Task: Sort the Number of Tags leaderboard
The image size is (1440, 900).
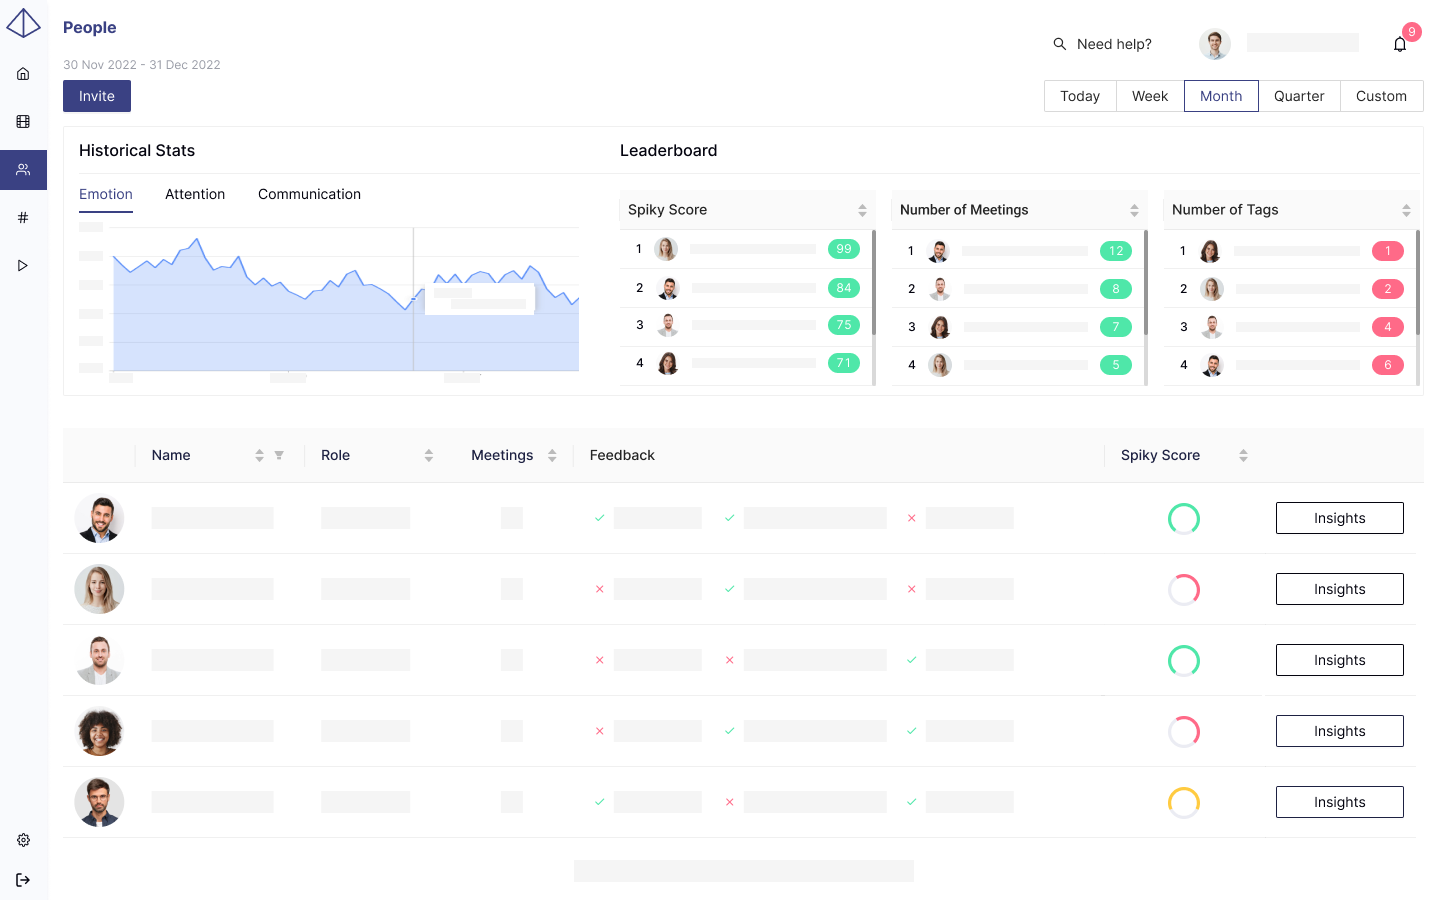Action: [1406, 210]
